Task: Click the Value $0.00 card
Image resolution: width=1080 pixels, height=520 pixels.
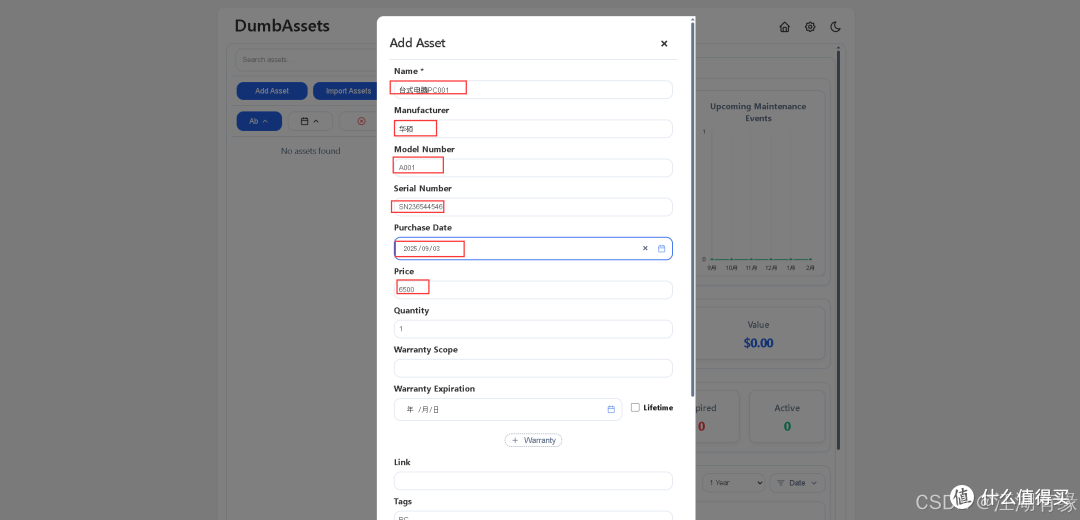Action: pyautogui.click(x=758, y=333)
